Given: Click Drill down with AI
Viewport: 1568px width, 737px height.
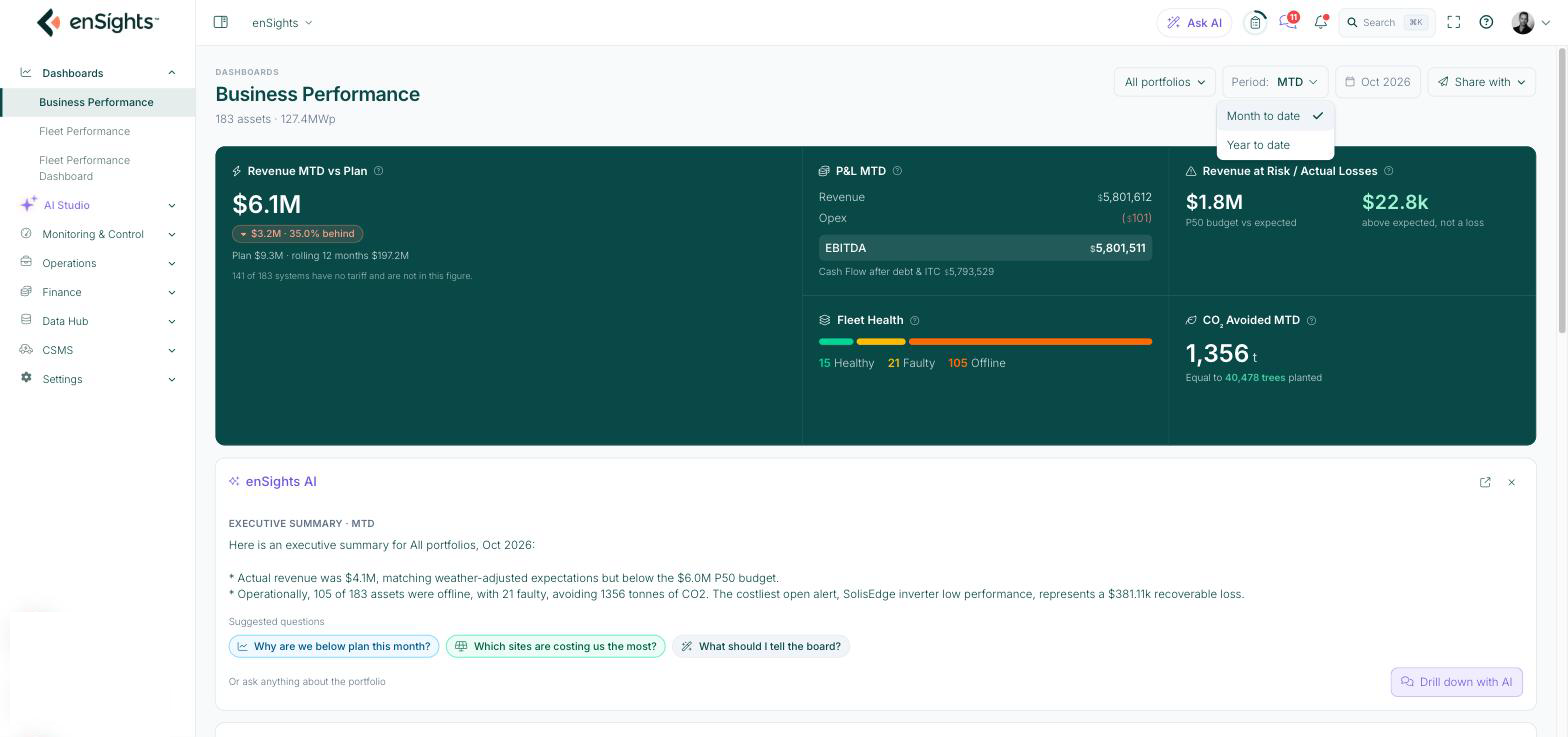Looking at the screenshot, I should click(x=1456, y=682).
